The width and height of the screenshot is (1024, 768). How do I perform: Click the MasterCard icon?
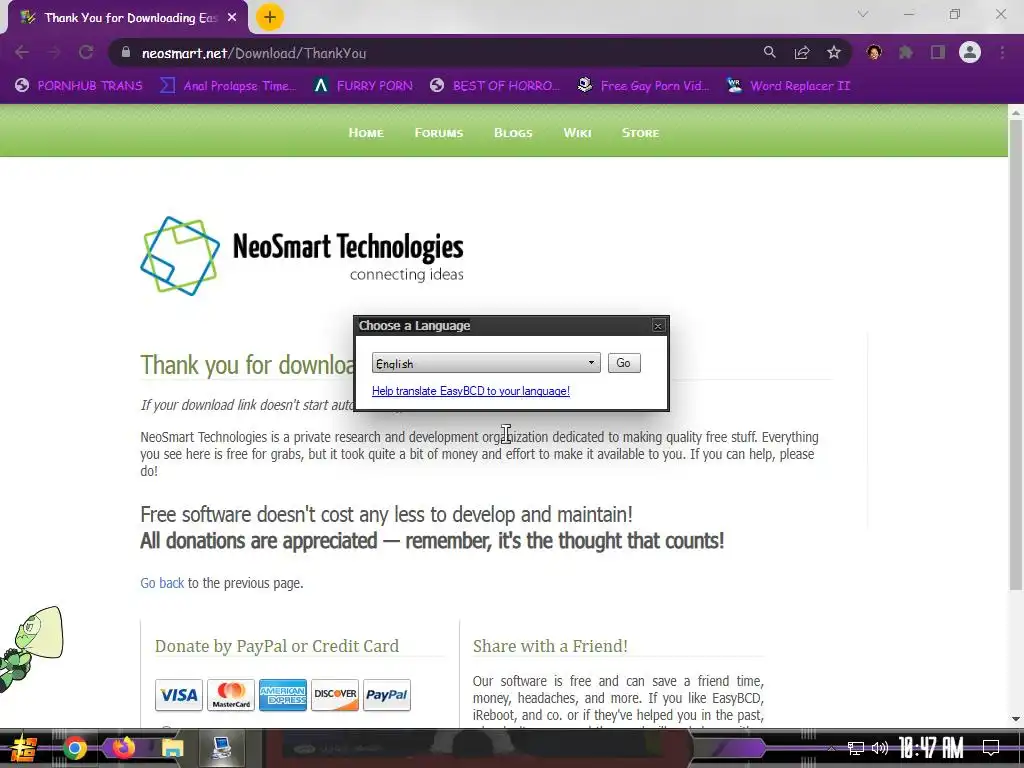(x=231, y=695)
